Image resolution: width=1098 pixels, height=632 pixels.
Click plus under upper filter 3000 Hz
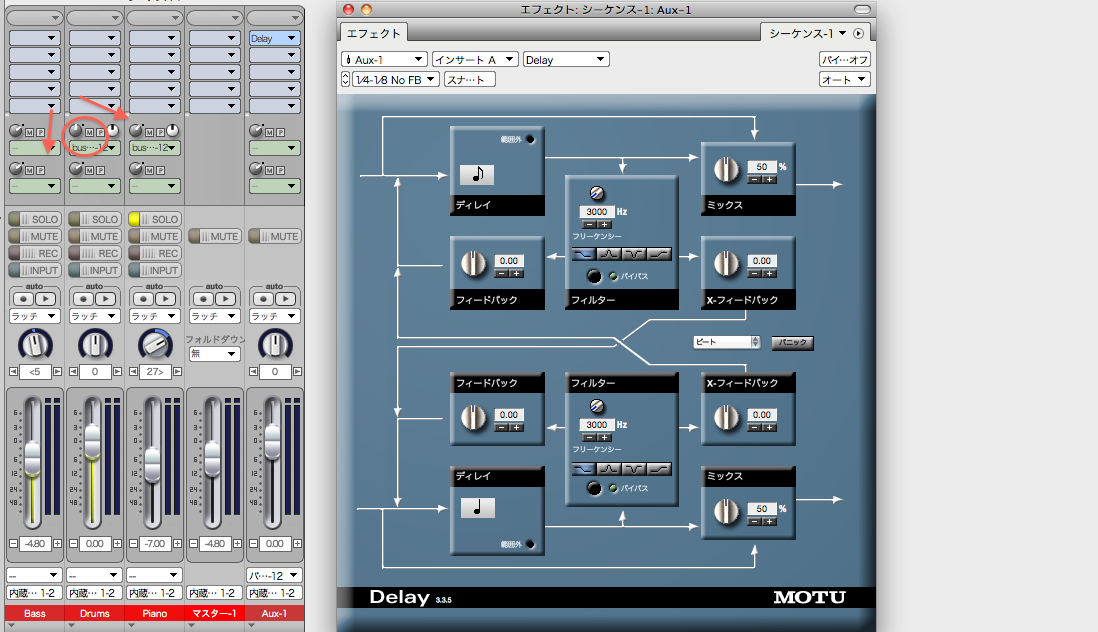pyautogui.click(x=605, y=225)
